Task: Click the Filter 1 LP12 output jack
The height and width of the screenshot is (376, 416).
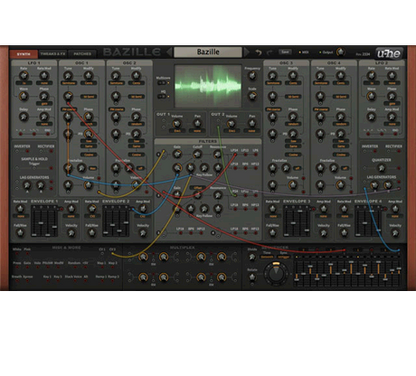Action: click(x=246, y=155)
